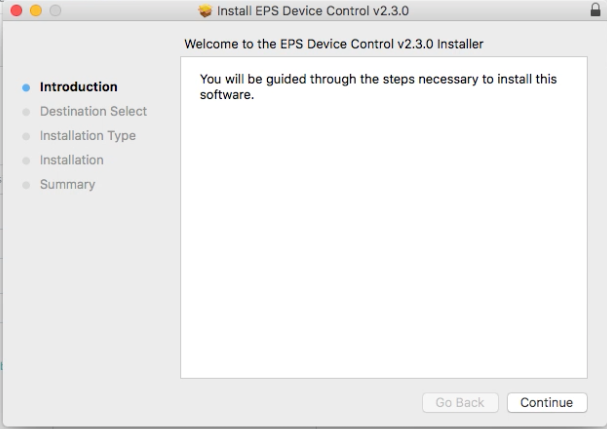Click the bullet next to the Installation step

[25, 160]
